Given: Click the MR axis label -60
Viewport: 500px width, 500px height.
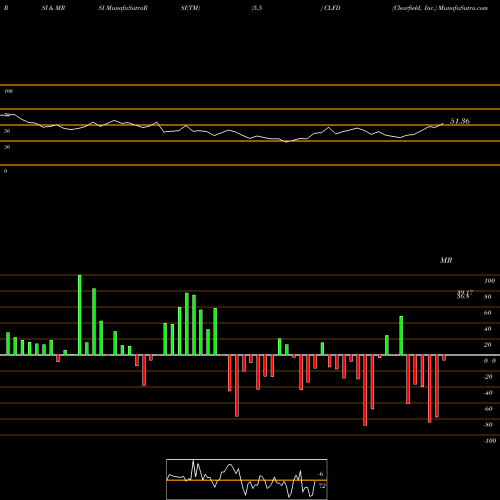Looking at the screenshot, I should 488,409.
